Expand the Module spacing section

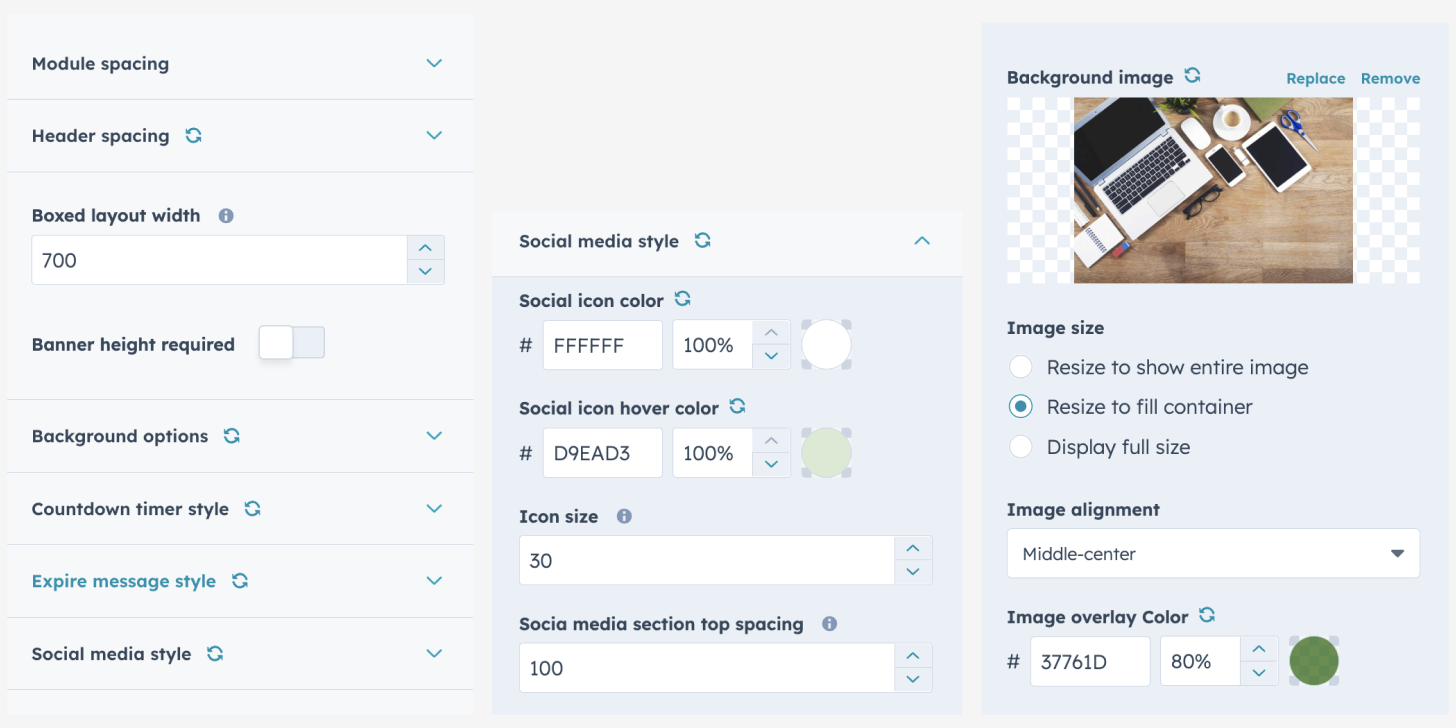tap(434, 63)
